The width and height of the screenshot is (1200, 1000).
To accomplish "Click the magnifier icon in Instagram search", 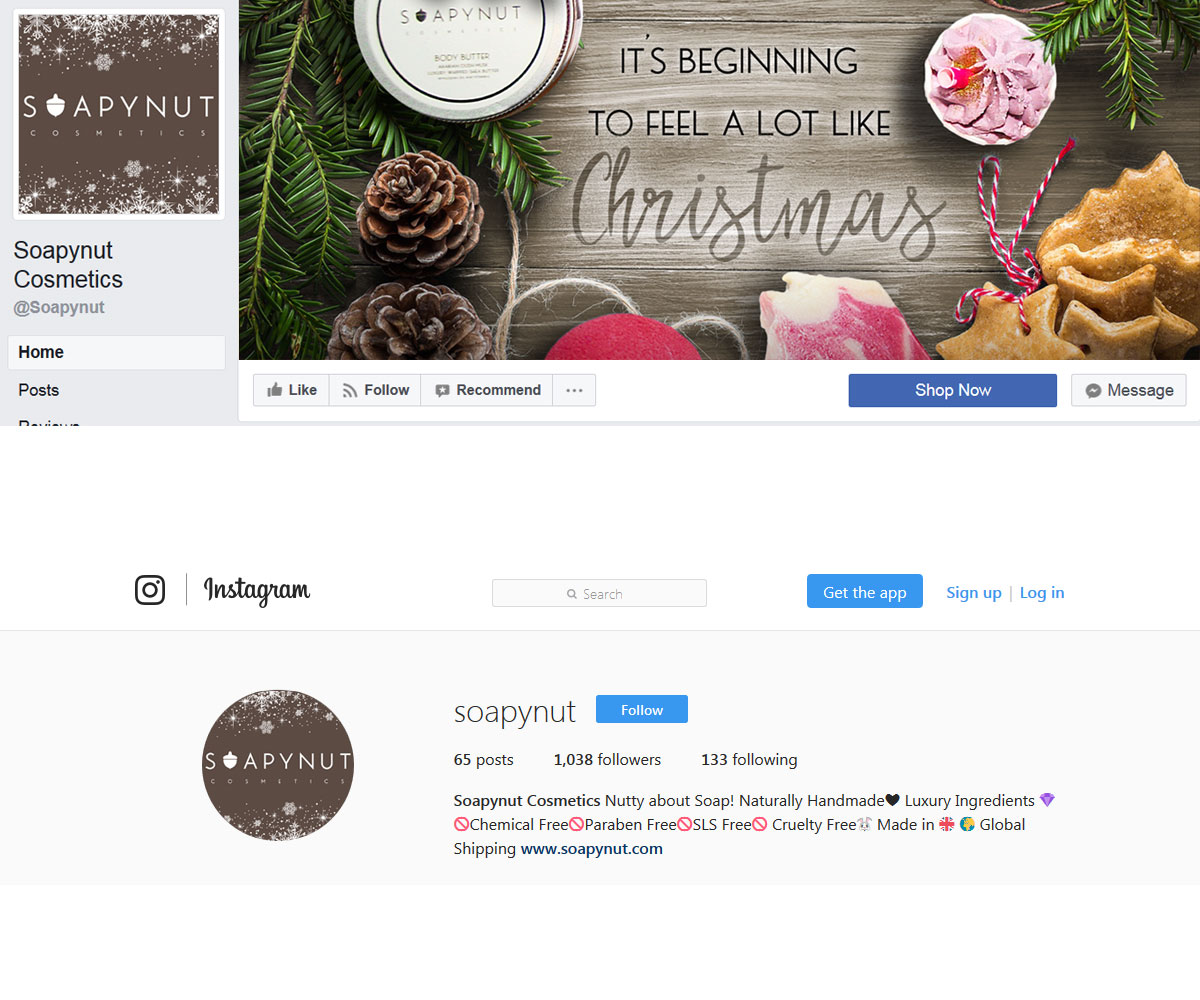I will pyautogui.click(x=572, y=594).
